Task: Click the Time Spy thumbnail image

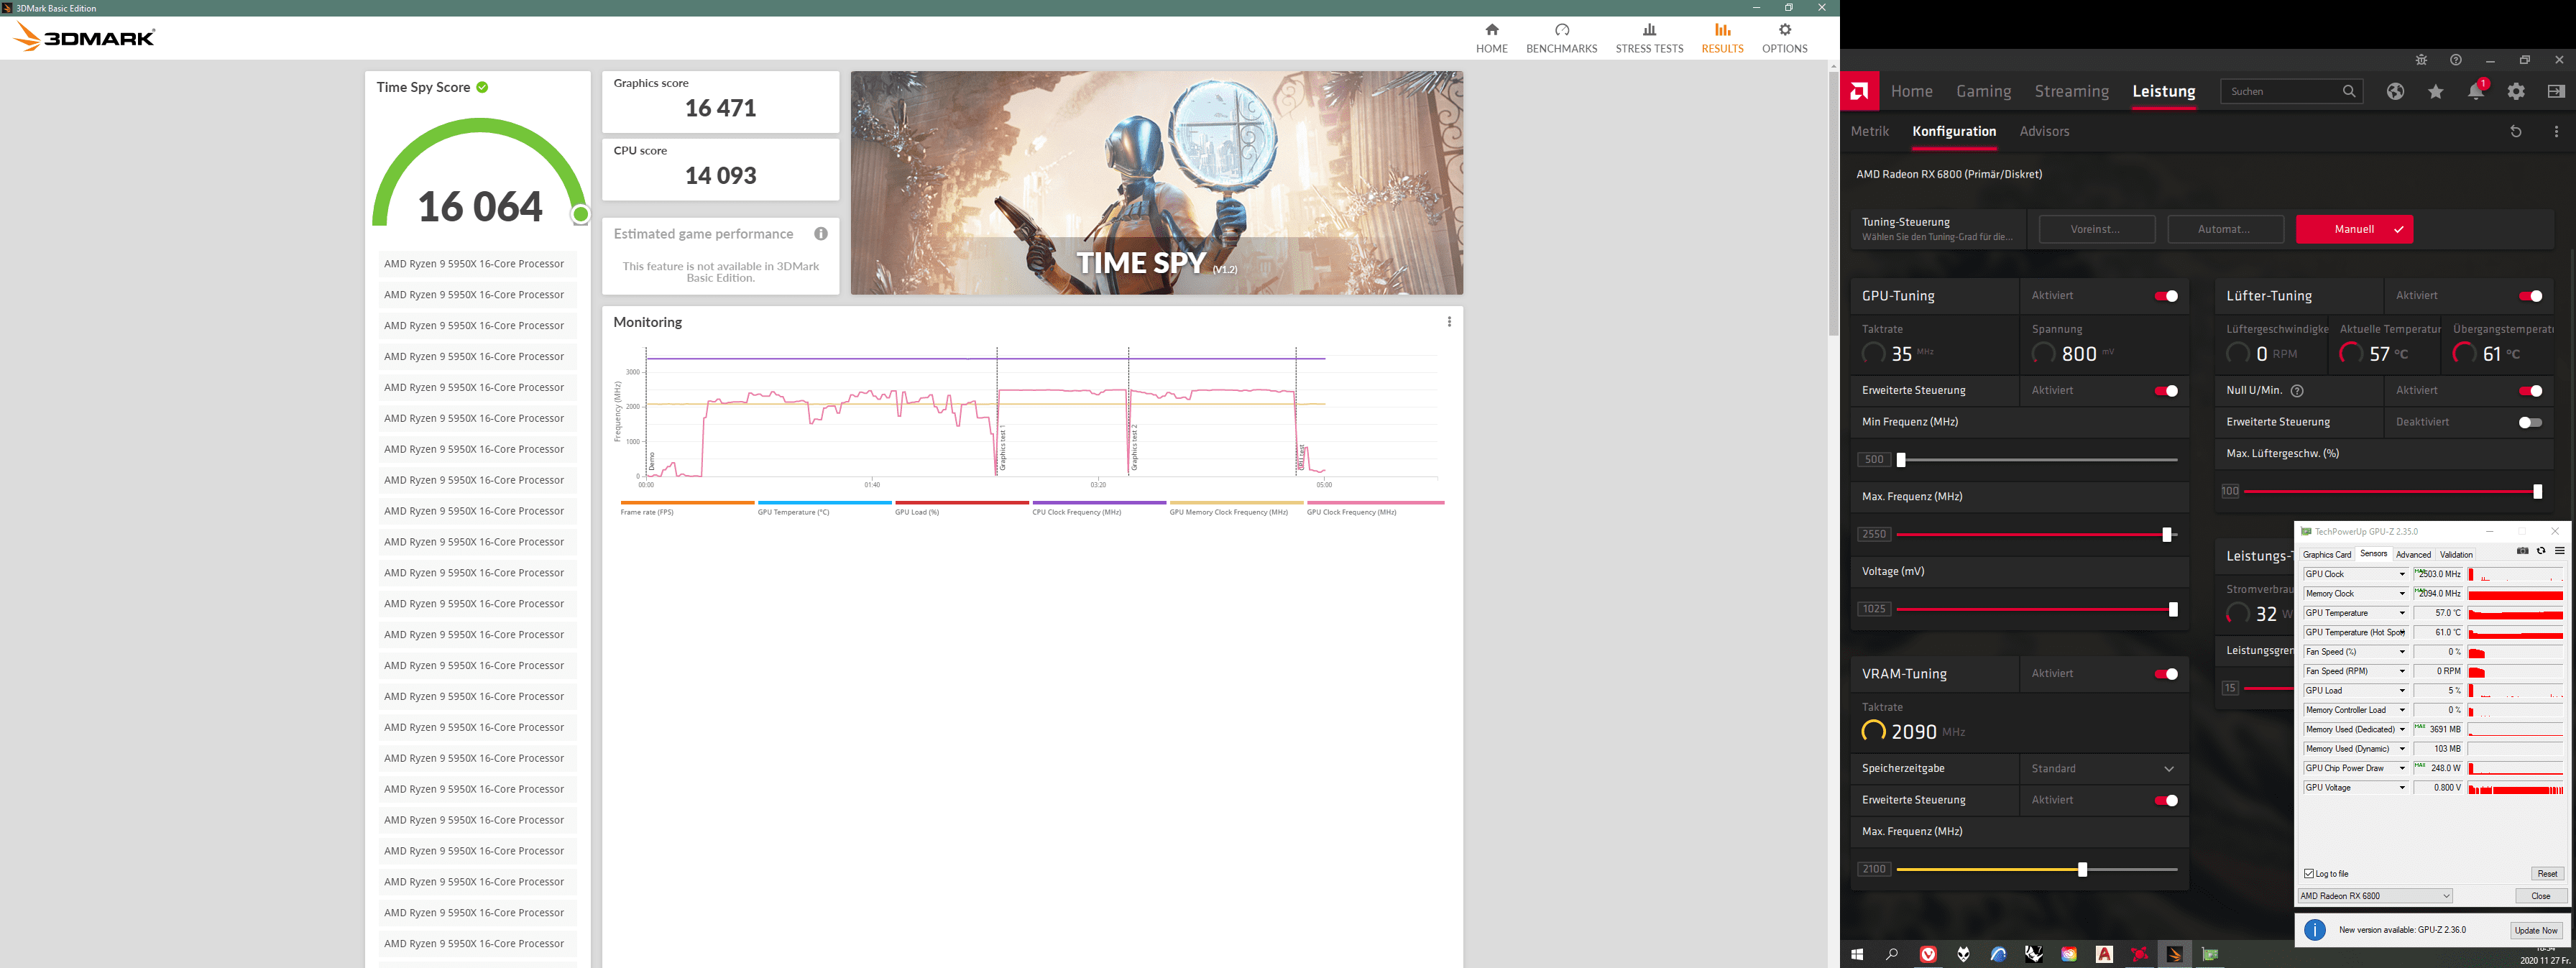Action: click(1157, 182)
